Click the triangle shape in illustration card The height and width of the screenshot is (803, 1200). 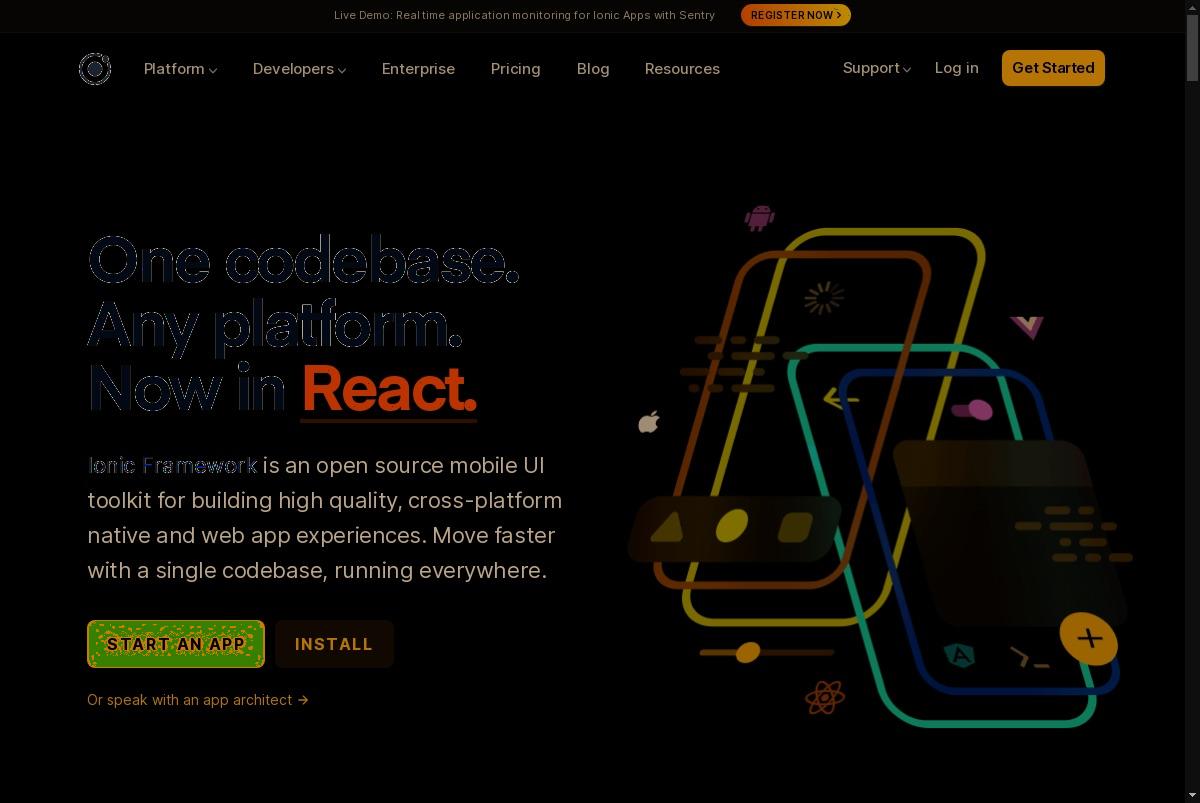pos(667,527)
